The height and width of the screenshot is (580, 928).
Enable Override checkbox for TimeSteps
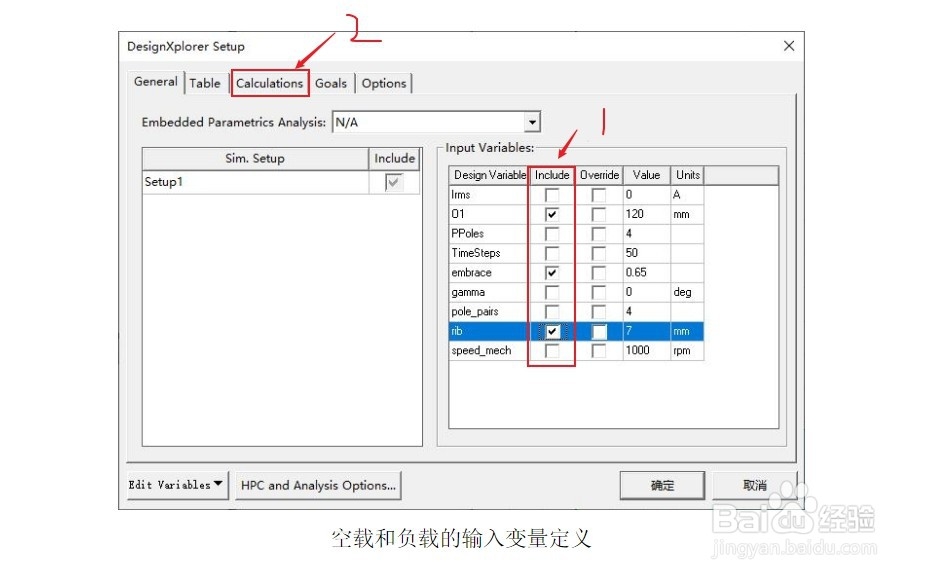point(599,253)
